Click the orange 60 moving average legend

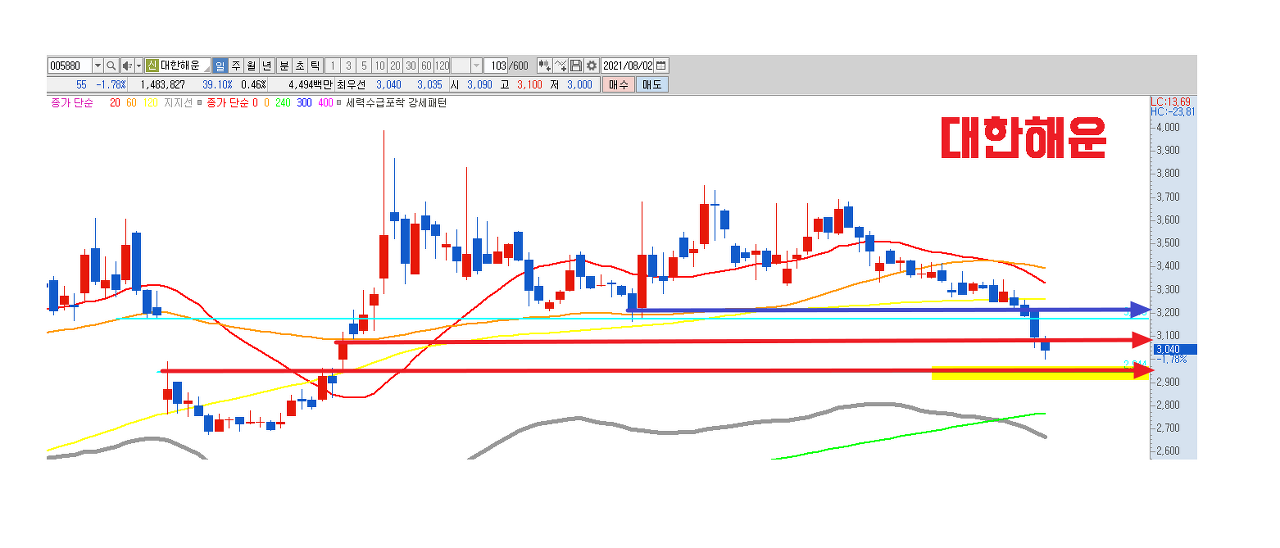(131, 103)
